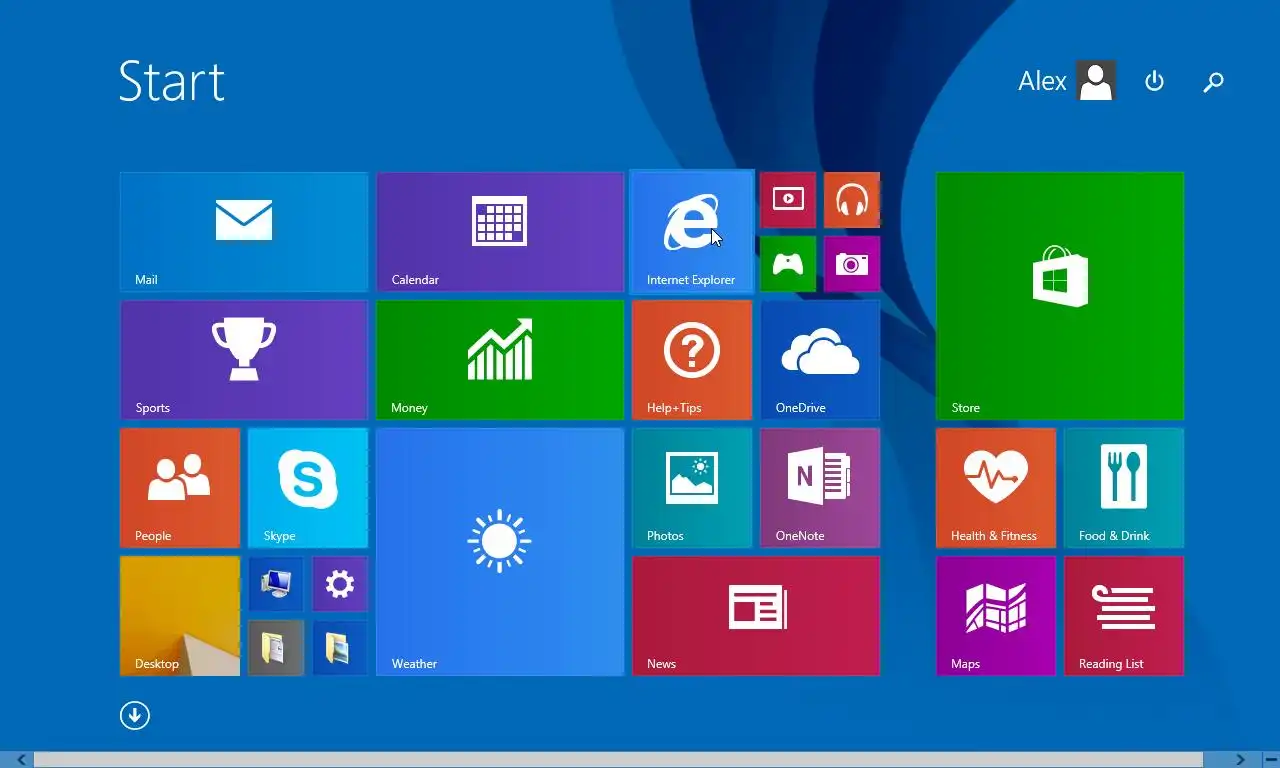Open the Calendar tile
The width and height of the screenshot is (1280, 768).
500,232
